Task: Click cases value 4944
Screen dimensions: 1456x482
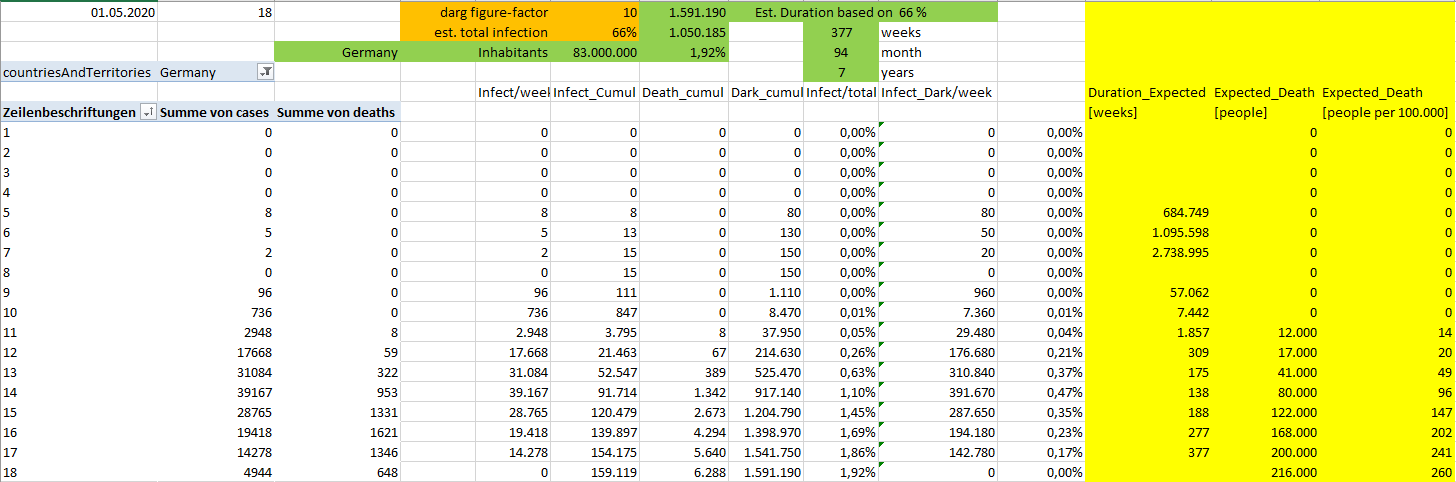Action: point(214,472)
